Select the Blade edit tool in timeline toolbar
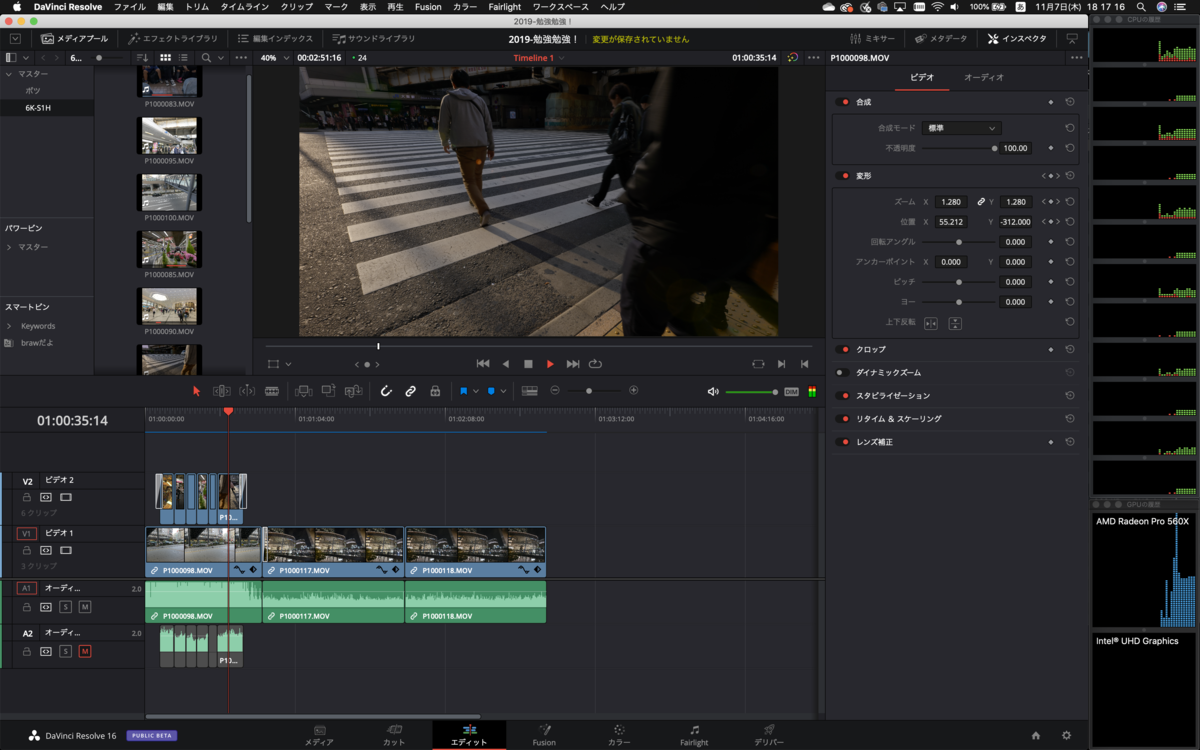This screenshot has width=1200, height=750. tap(272, 391)
